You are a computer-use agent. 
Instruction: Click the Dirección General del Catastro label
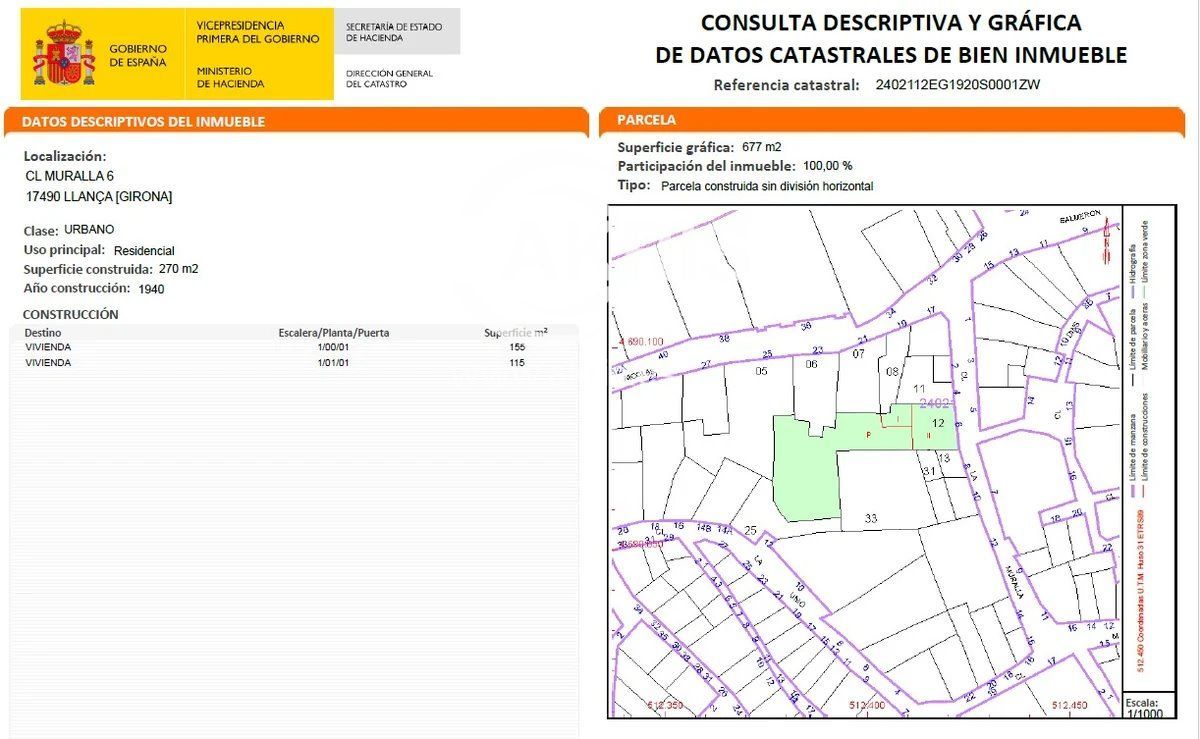tap(389, 78)
